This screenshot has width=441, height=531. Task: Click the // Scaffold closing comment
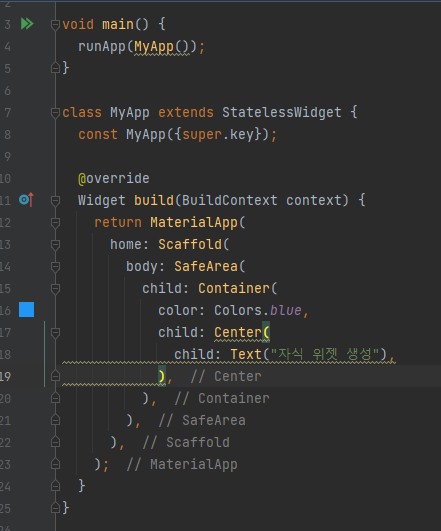[x=186, y=443]
